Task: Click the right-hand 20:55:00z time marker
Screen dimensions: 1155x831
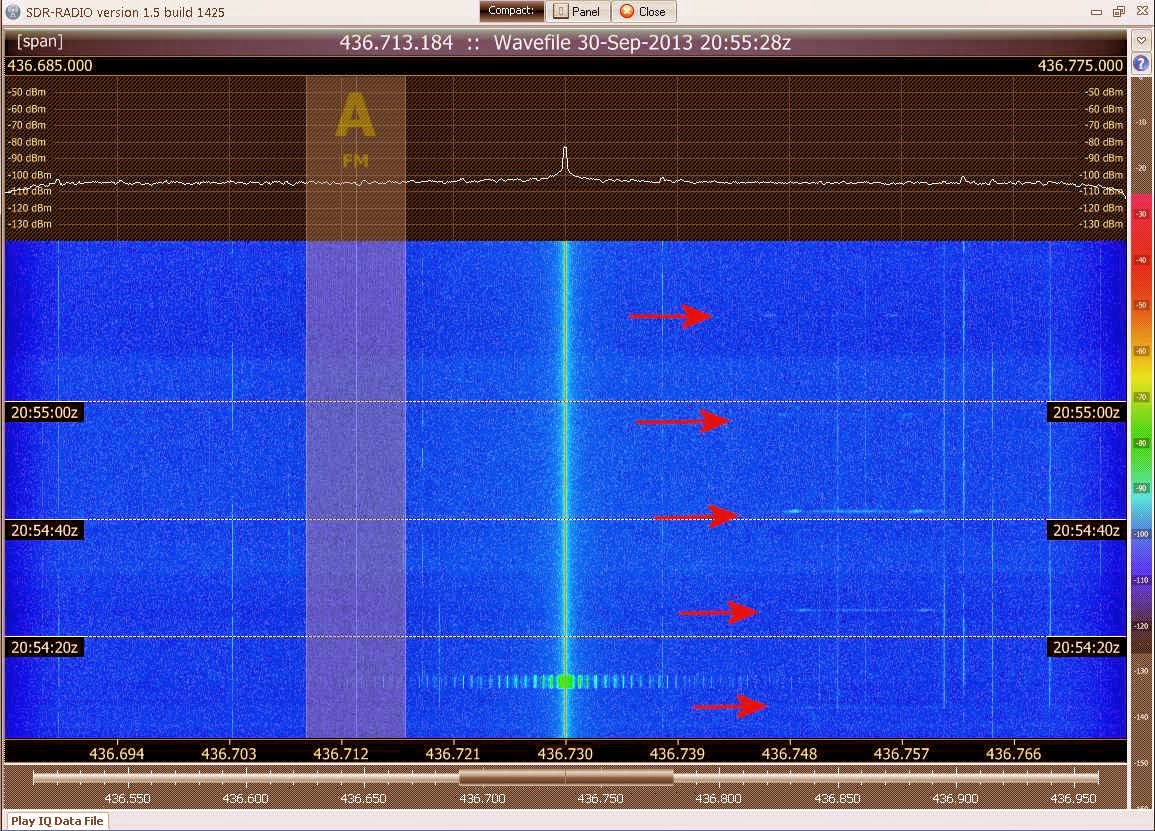Action: click(1086, 413)
